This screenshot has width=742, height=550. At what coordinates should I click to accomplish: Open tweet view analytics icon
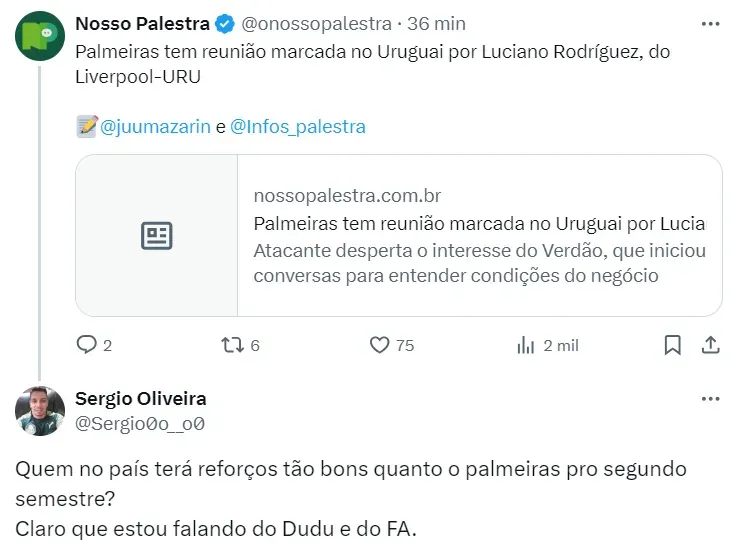coord(526,345)
